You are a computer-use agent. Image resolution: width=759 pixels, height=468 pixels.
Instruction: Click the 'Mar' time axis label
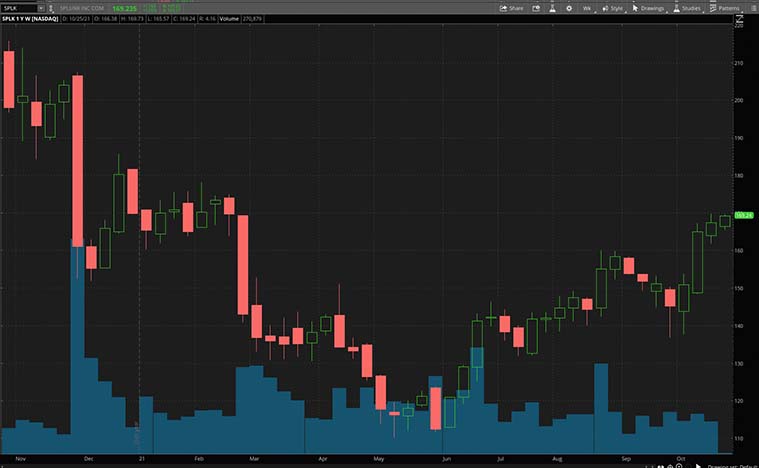(x=254, y=458)
